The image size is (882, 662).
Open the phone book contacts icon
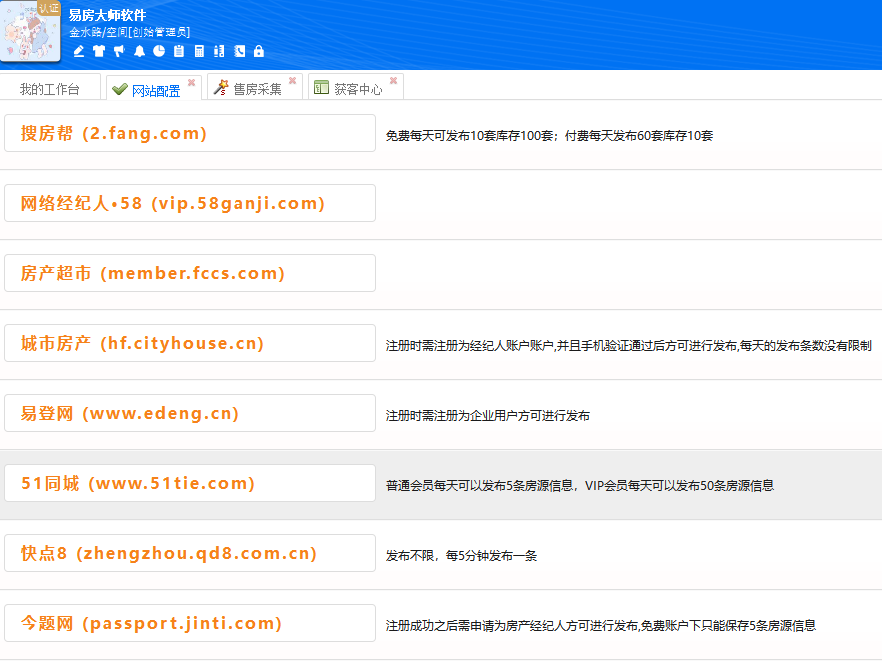[240, 51]
